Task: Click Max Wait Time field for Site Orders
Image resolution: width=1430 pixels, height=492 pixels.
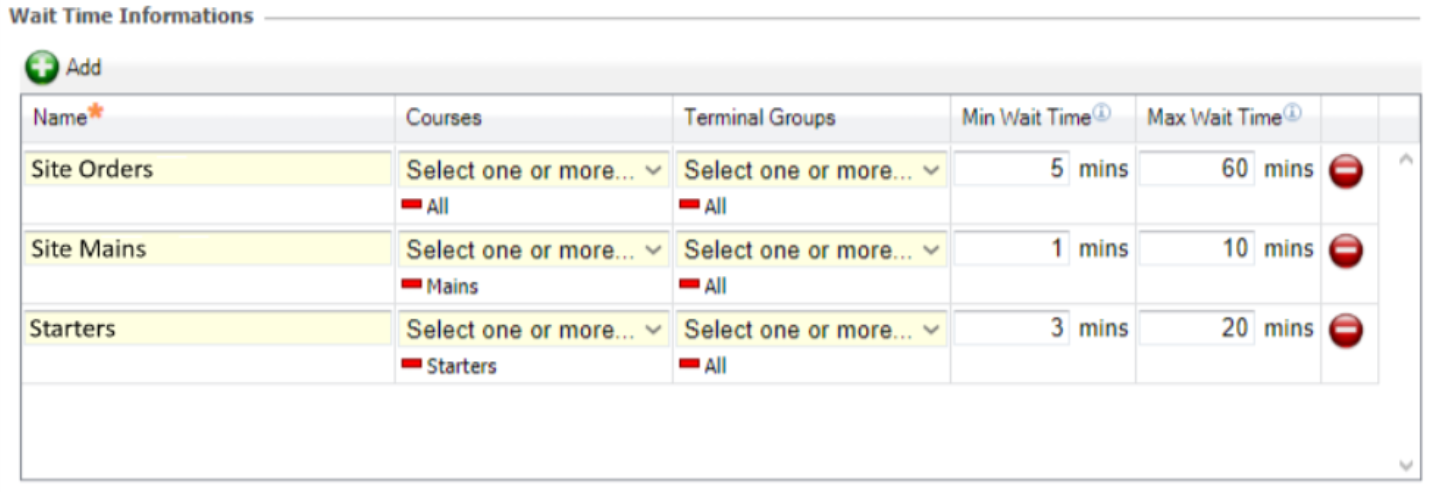Action: 1197,169
